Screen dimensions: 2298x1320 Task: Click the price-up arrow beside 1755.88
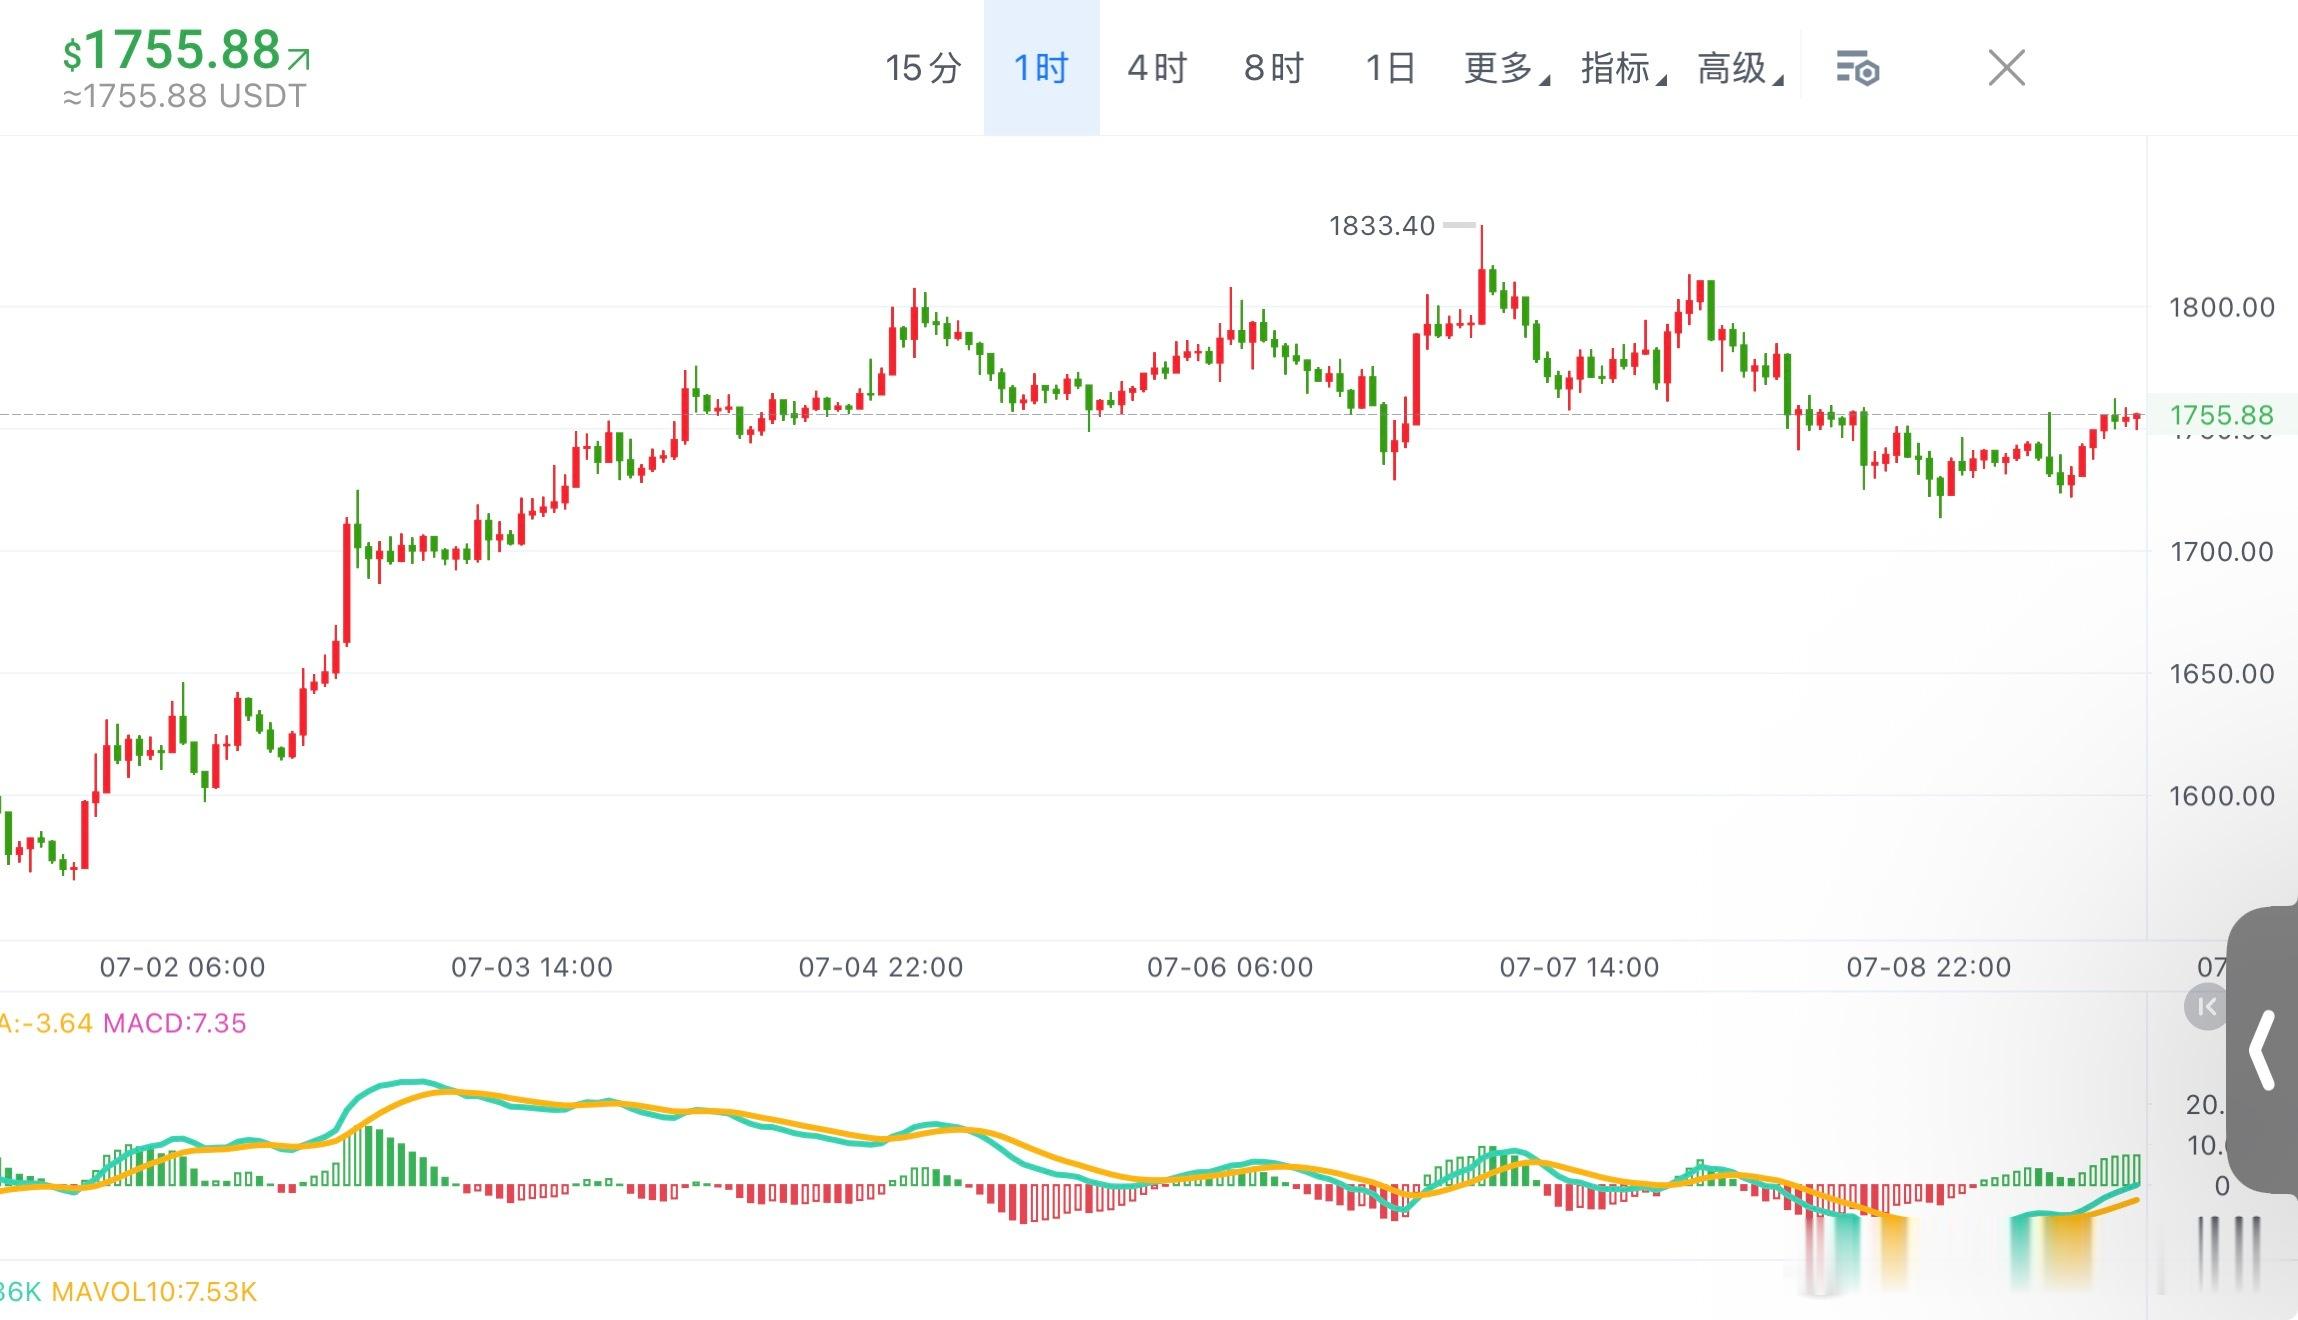(298, 59)
